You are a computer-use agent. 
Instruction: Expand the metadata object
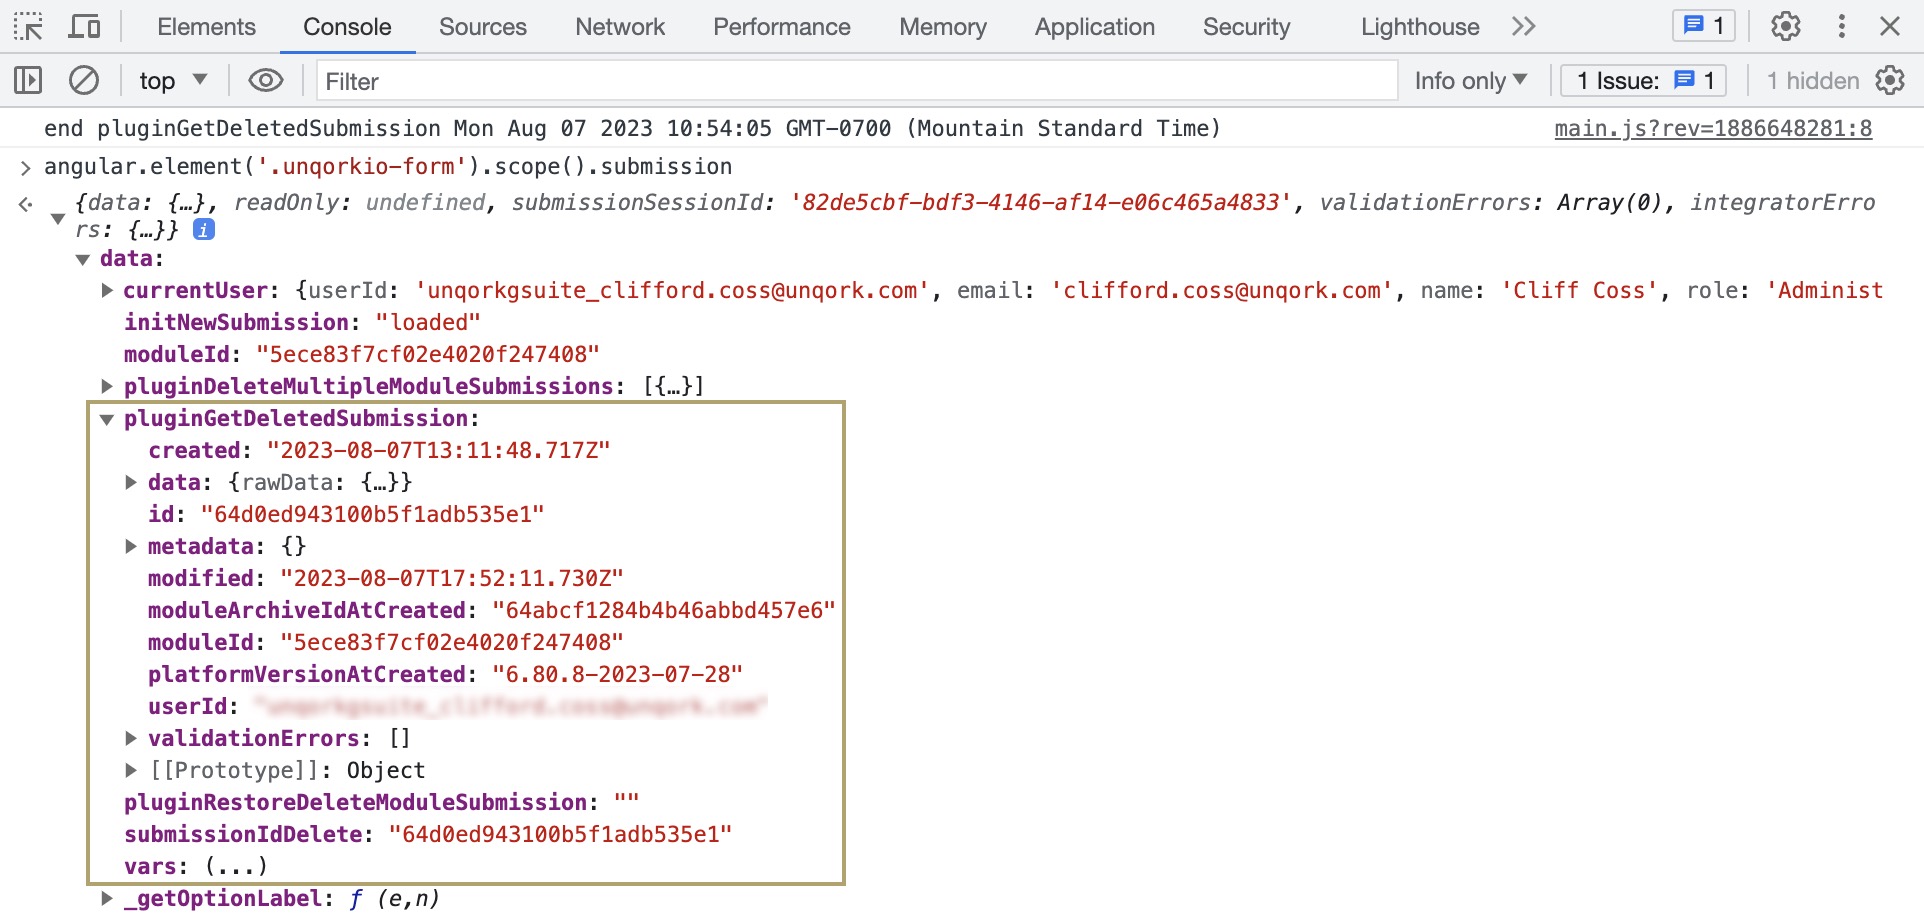click(x=131, y=546)
